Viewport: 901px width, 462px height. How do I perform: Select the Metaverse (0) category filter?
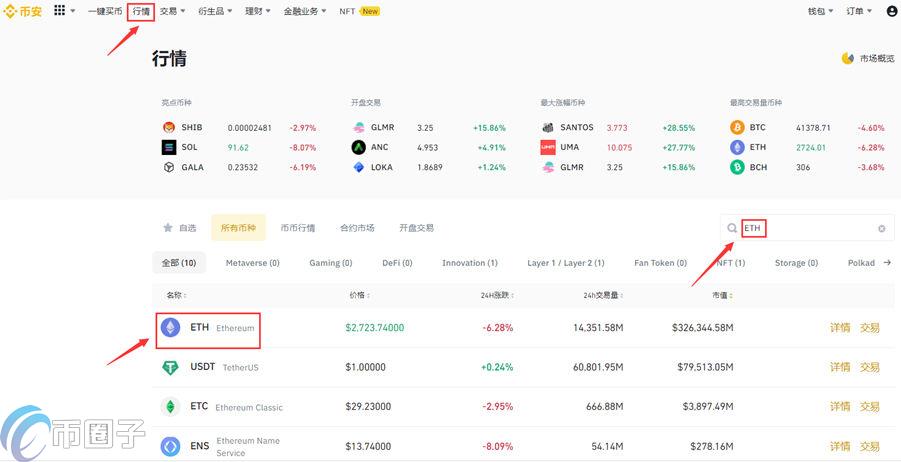pos(252,263)
